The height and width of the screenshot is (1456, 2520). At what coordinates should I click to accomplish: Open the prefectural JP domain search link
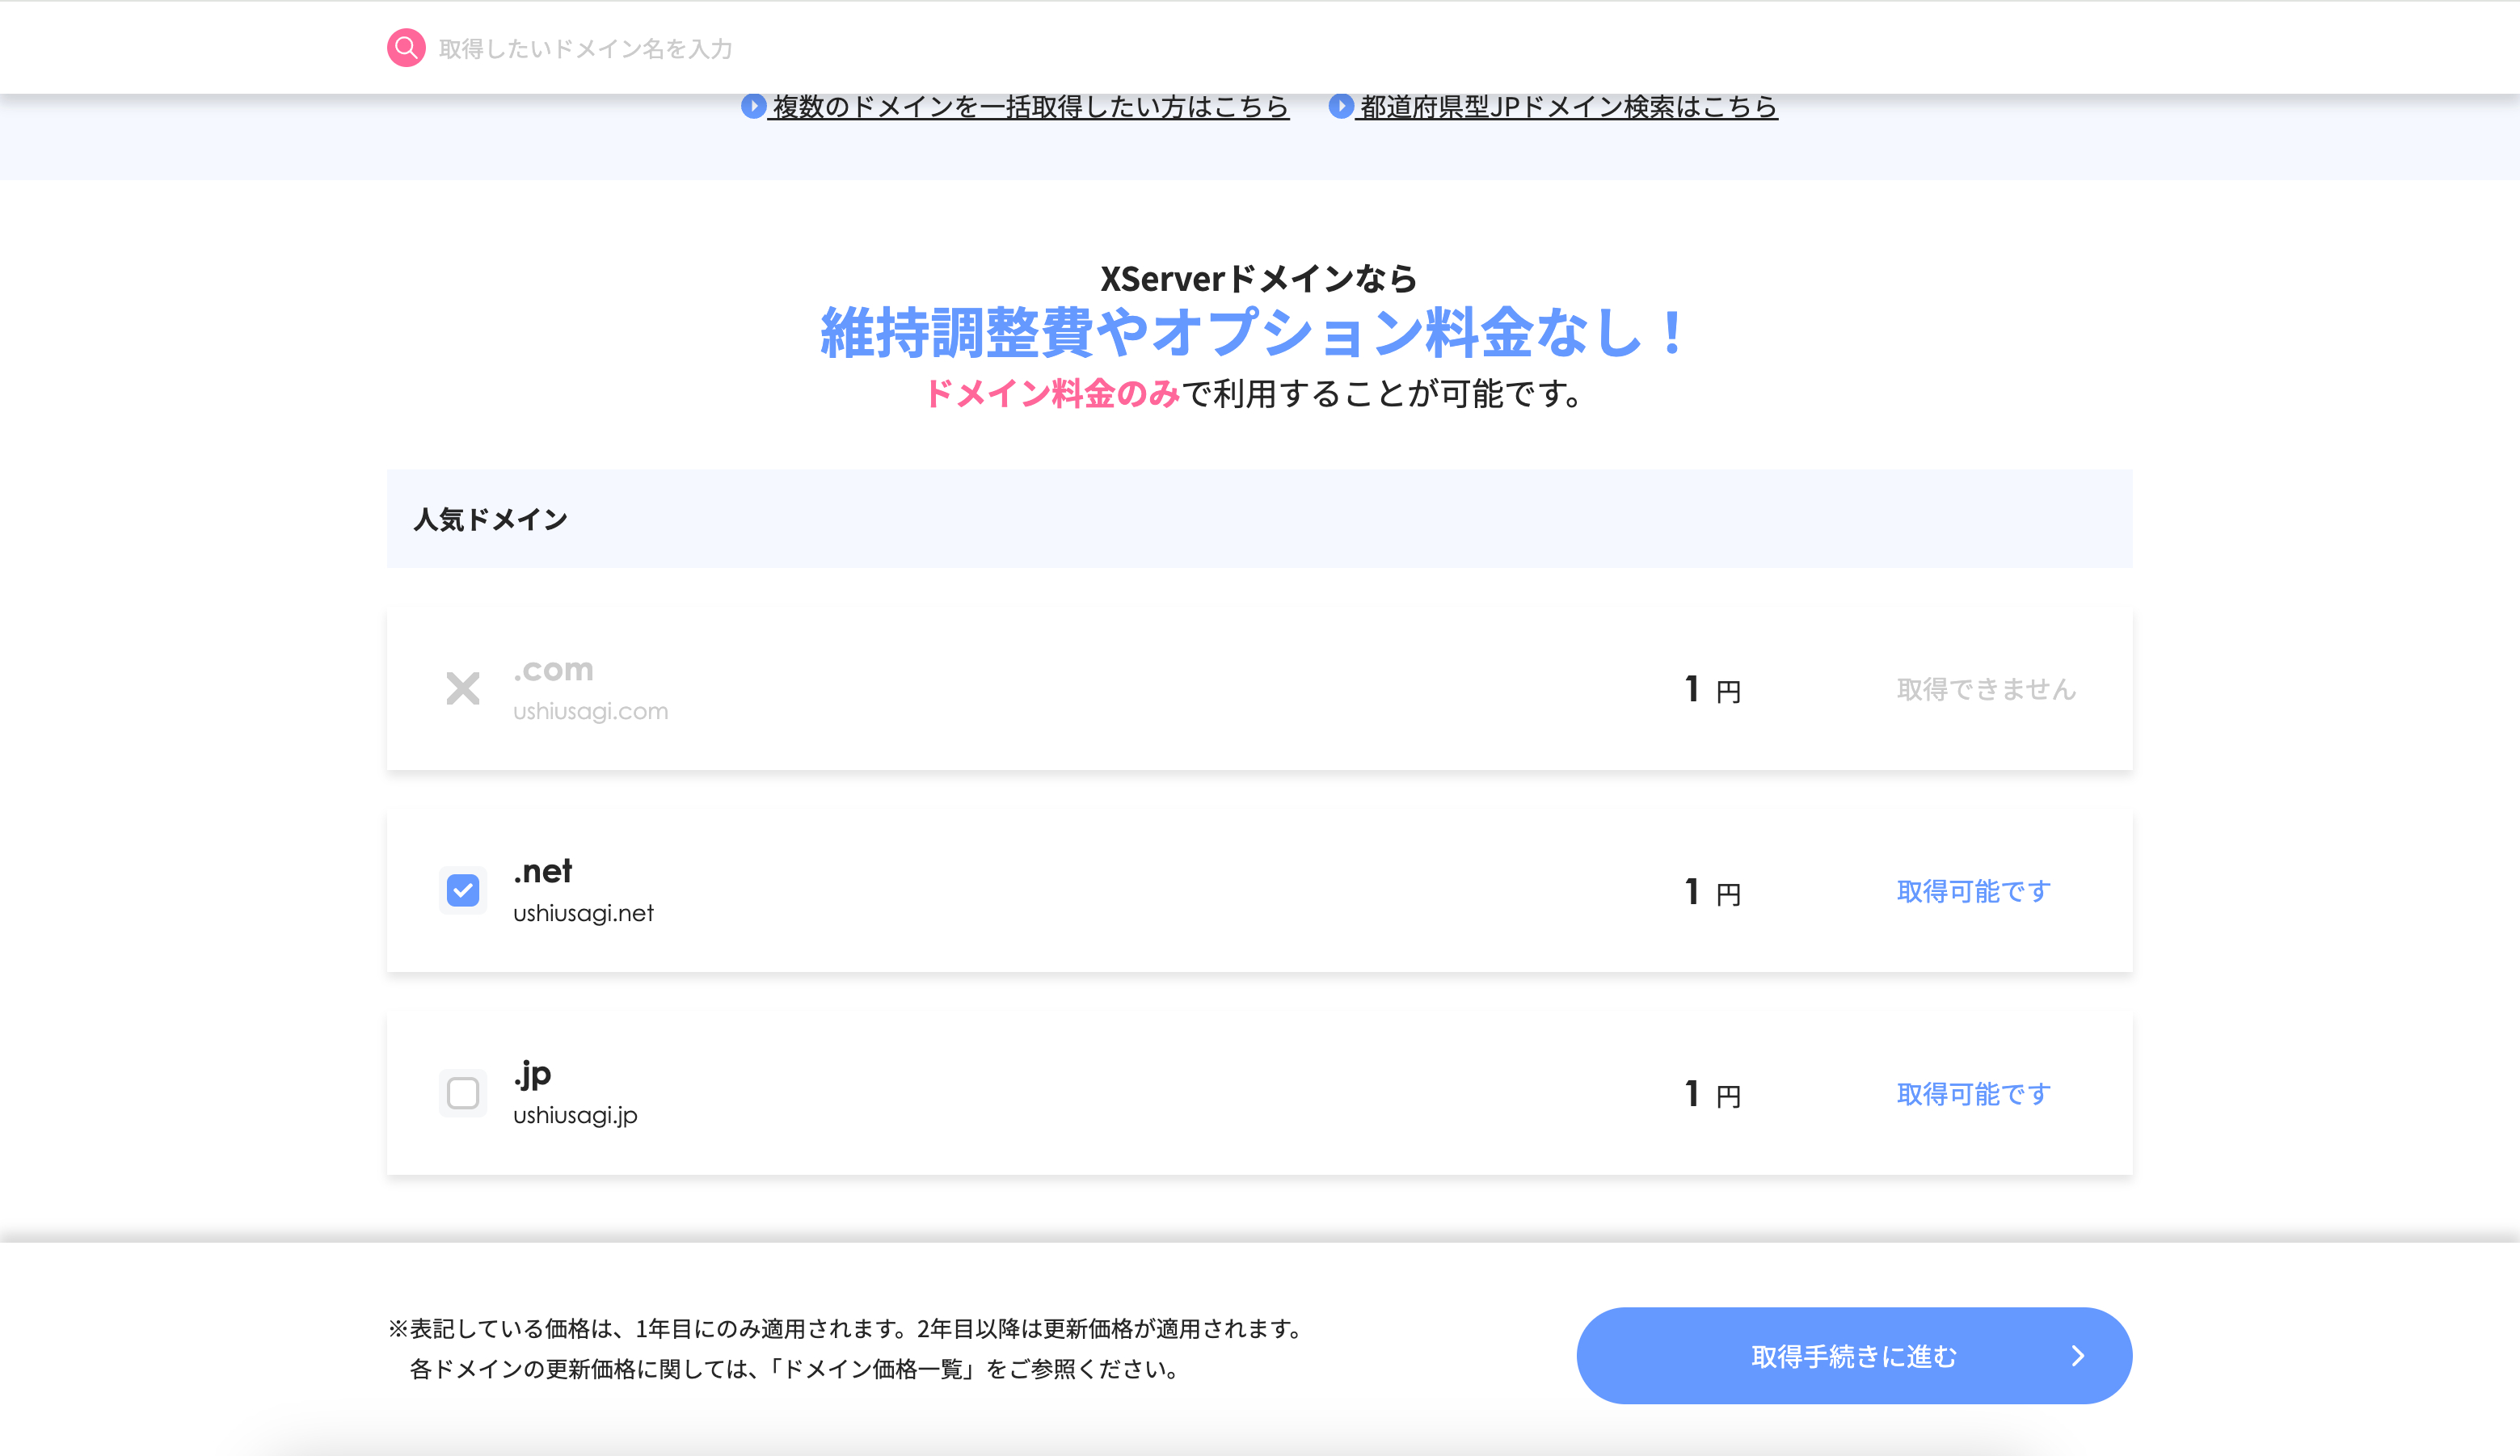[1567, 106]
